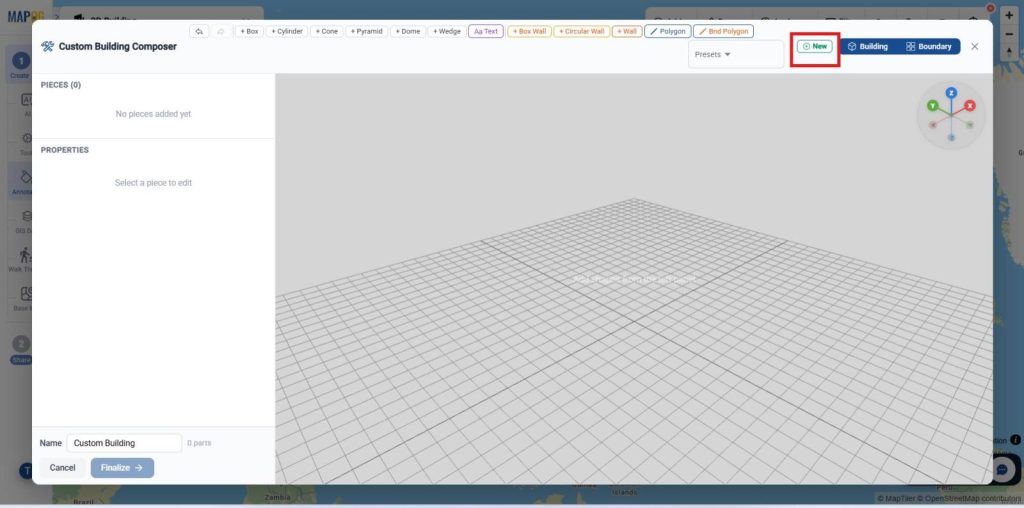Click the blue Z axis on gizmo
Image resolution: width=1024 pixels, height=508 pixels.
pyautogui.click(x=952, y=93)
